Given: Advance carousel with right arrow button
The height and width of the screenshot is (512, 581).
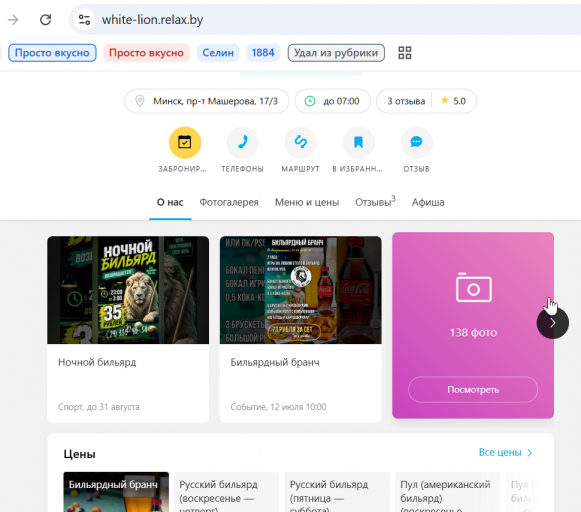Looking at the screenshot, I should (x=552, y=323).
